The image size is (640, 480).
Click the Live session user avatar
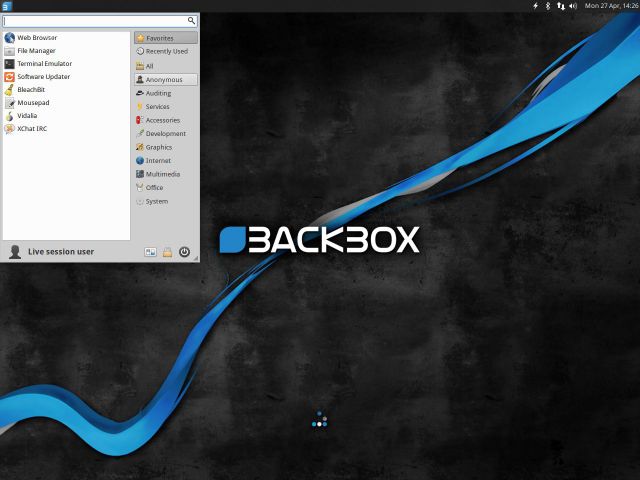[15, 252]
